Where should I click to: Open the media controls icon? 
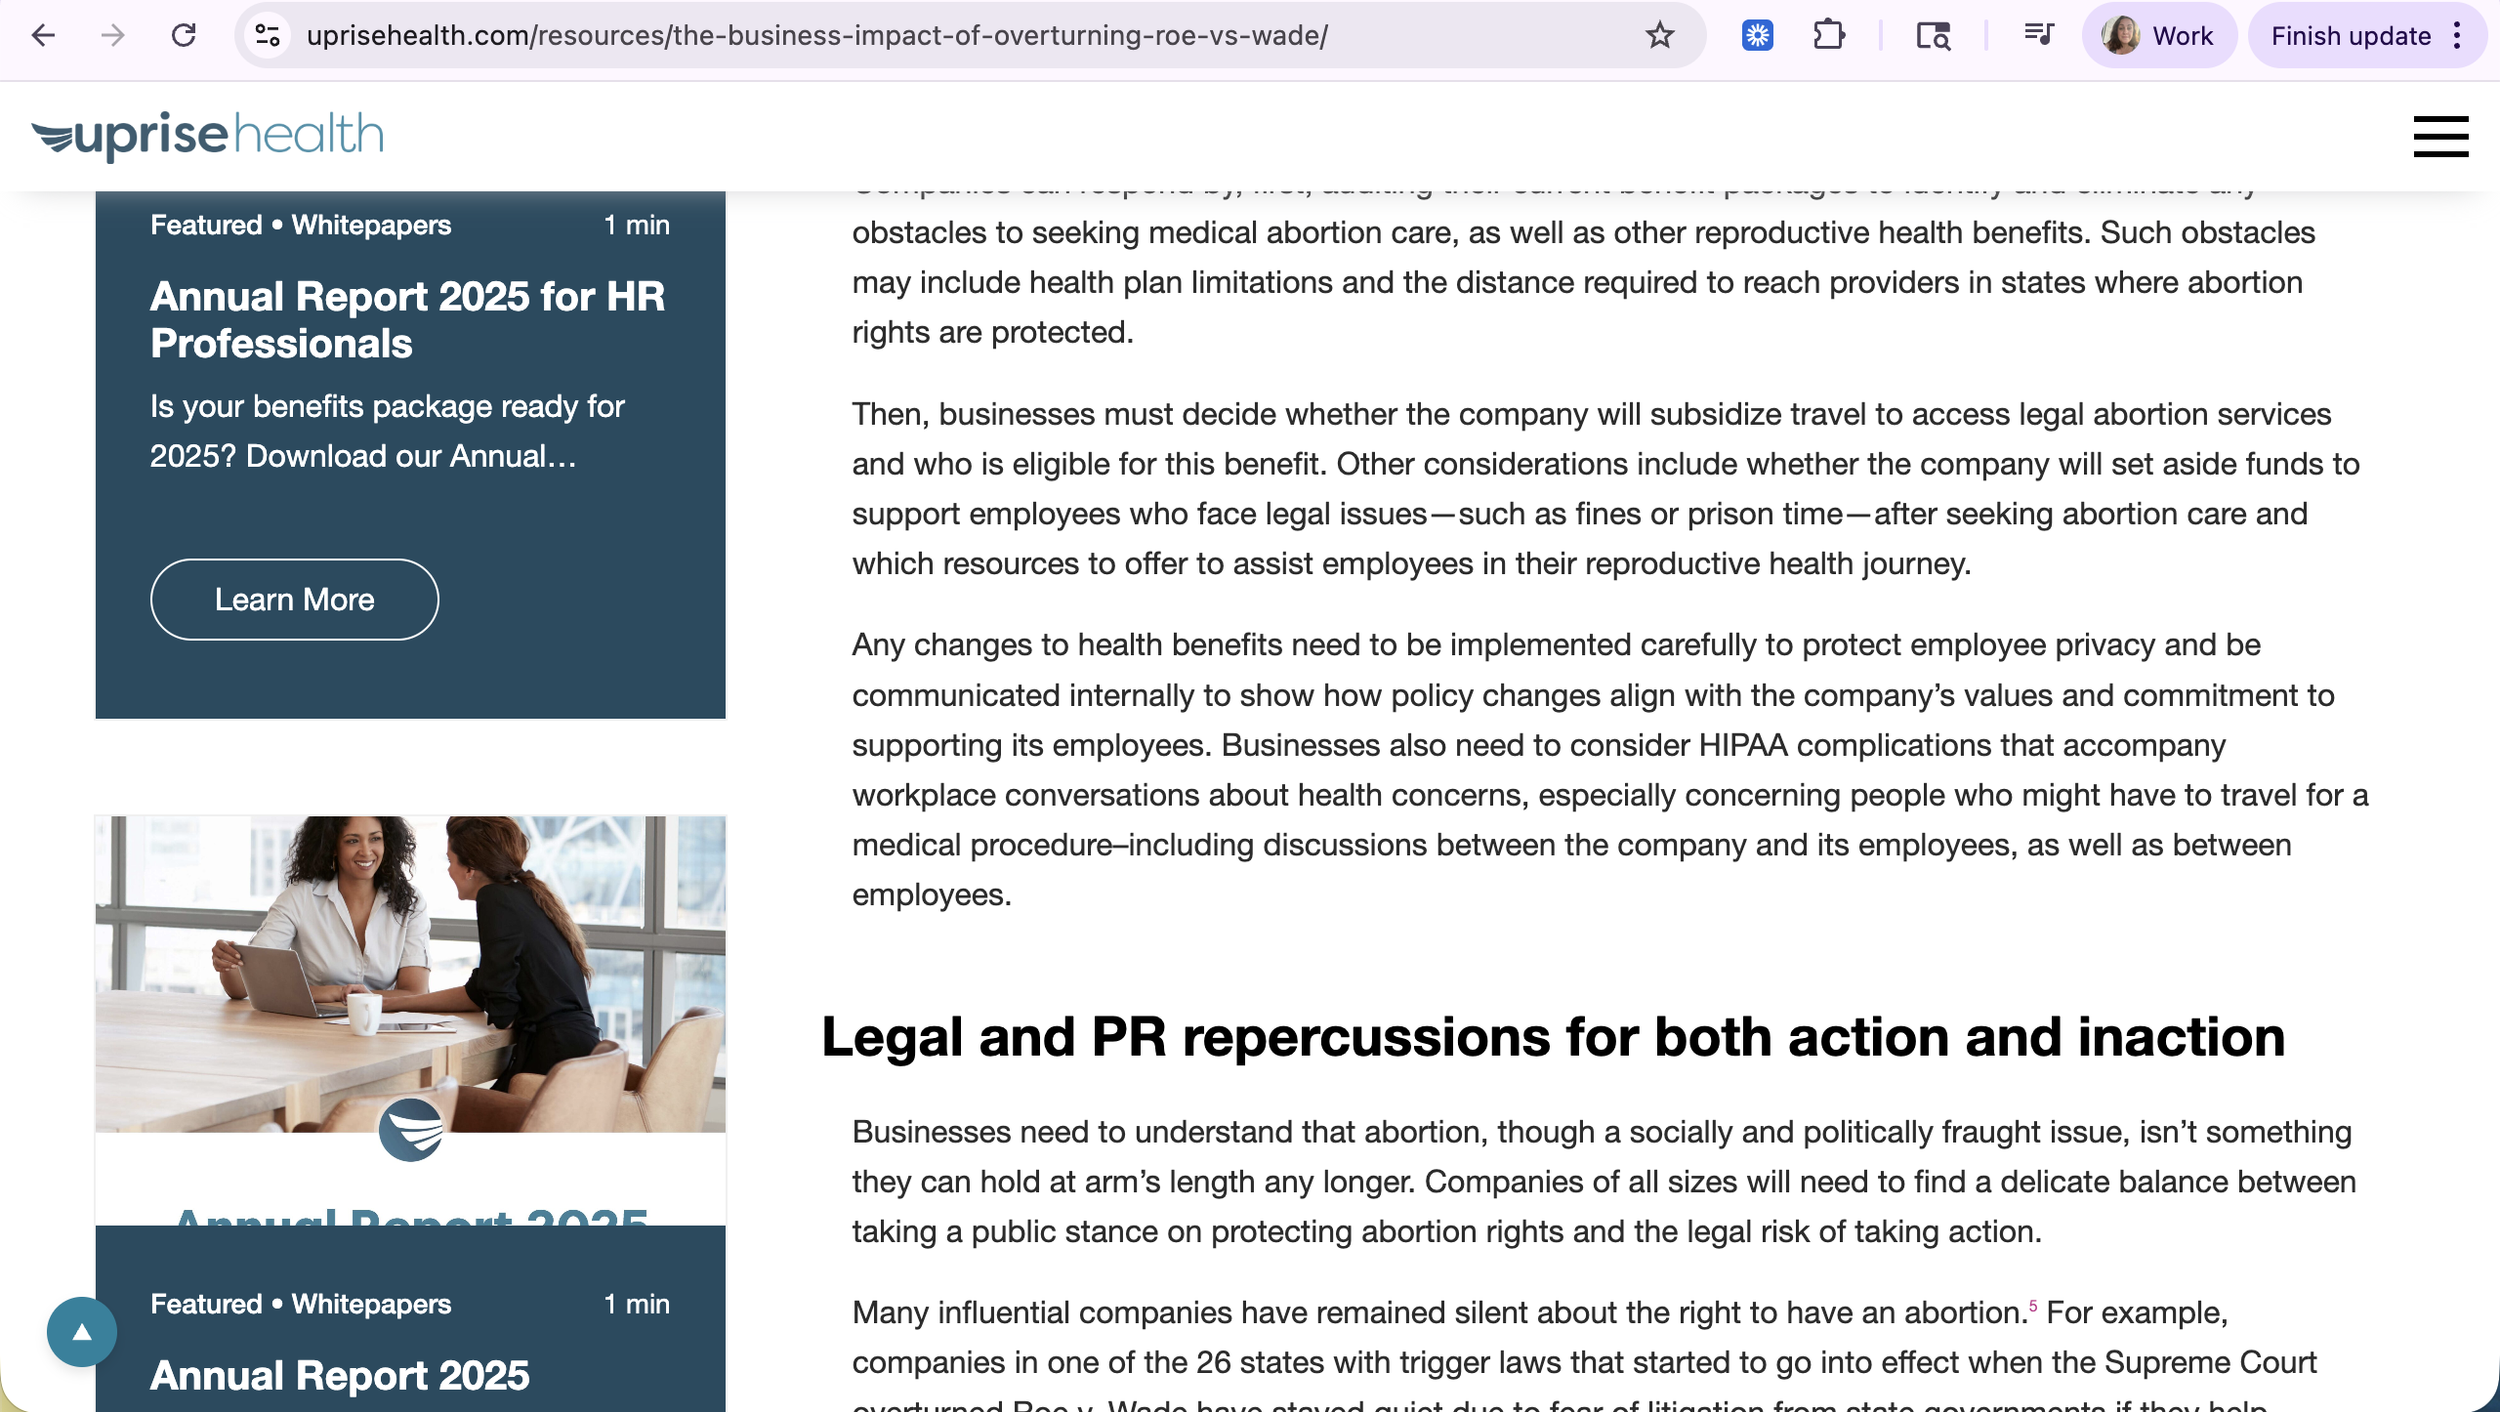click(x=2038, y=36)
